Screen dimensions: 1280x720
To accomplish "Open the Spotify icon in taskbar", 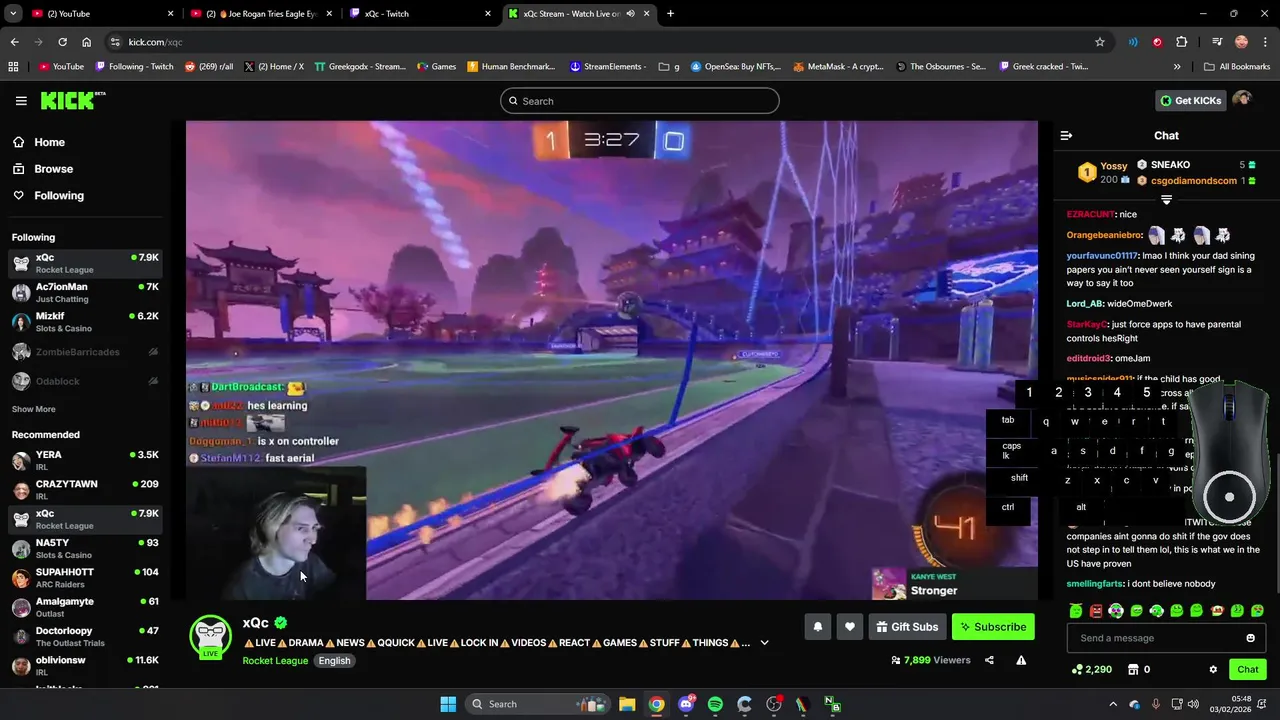I will click(x=715, y=704).
